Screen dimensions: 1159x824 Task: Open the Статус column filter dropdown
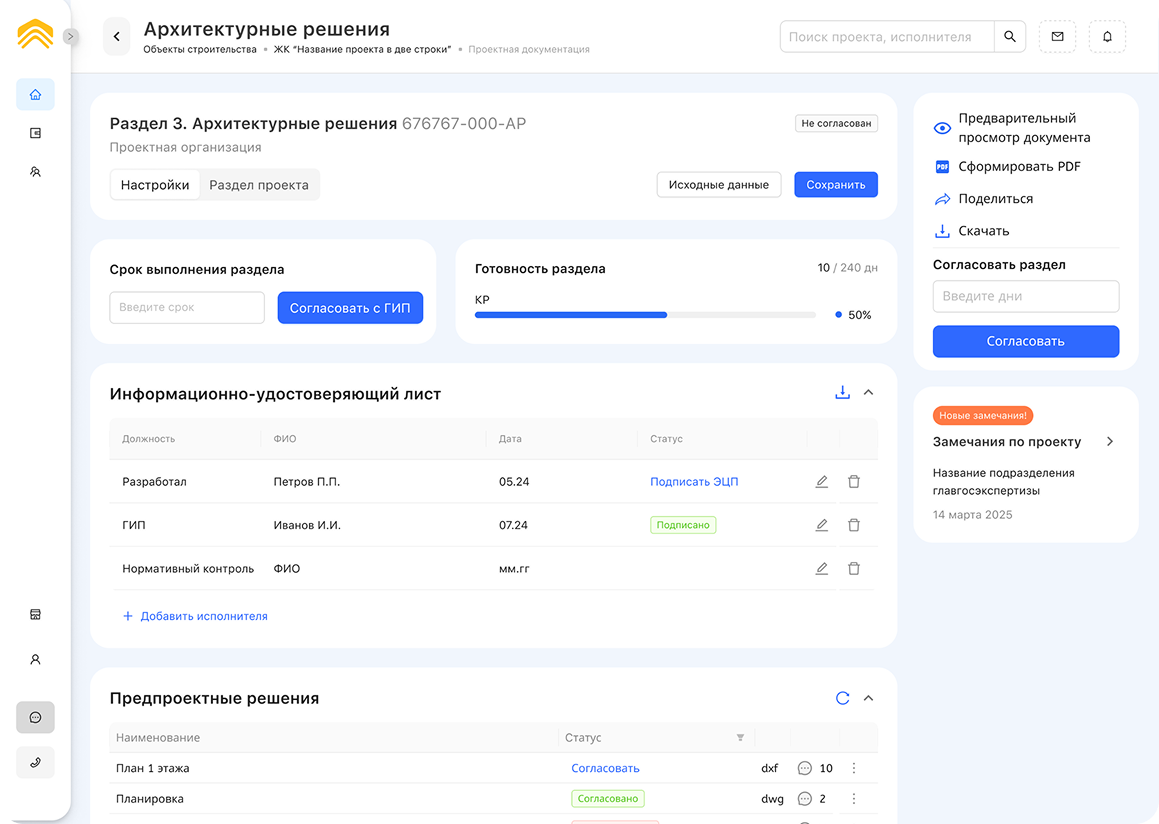(x=740, y=738)
